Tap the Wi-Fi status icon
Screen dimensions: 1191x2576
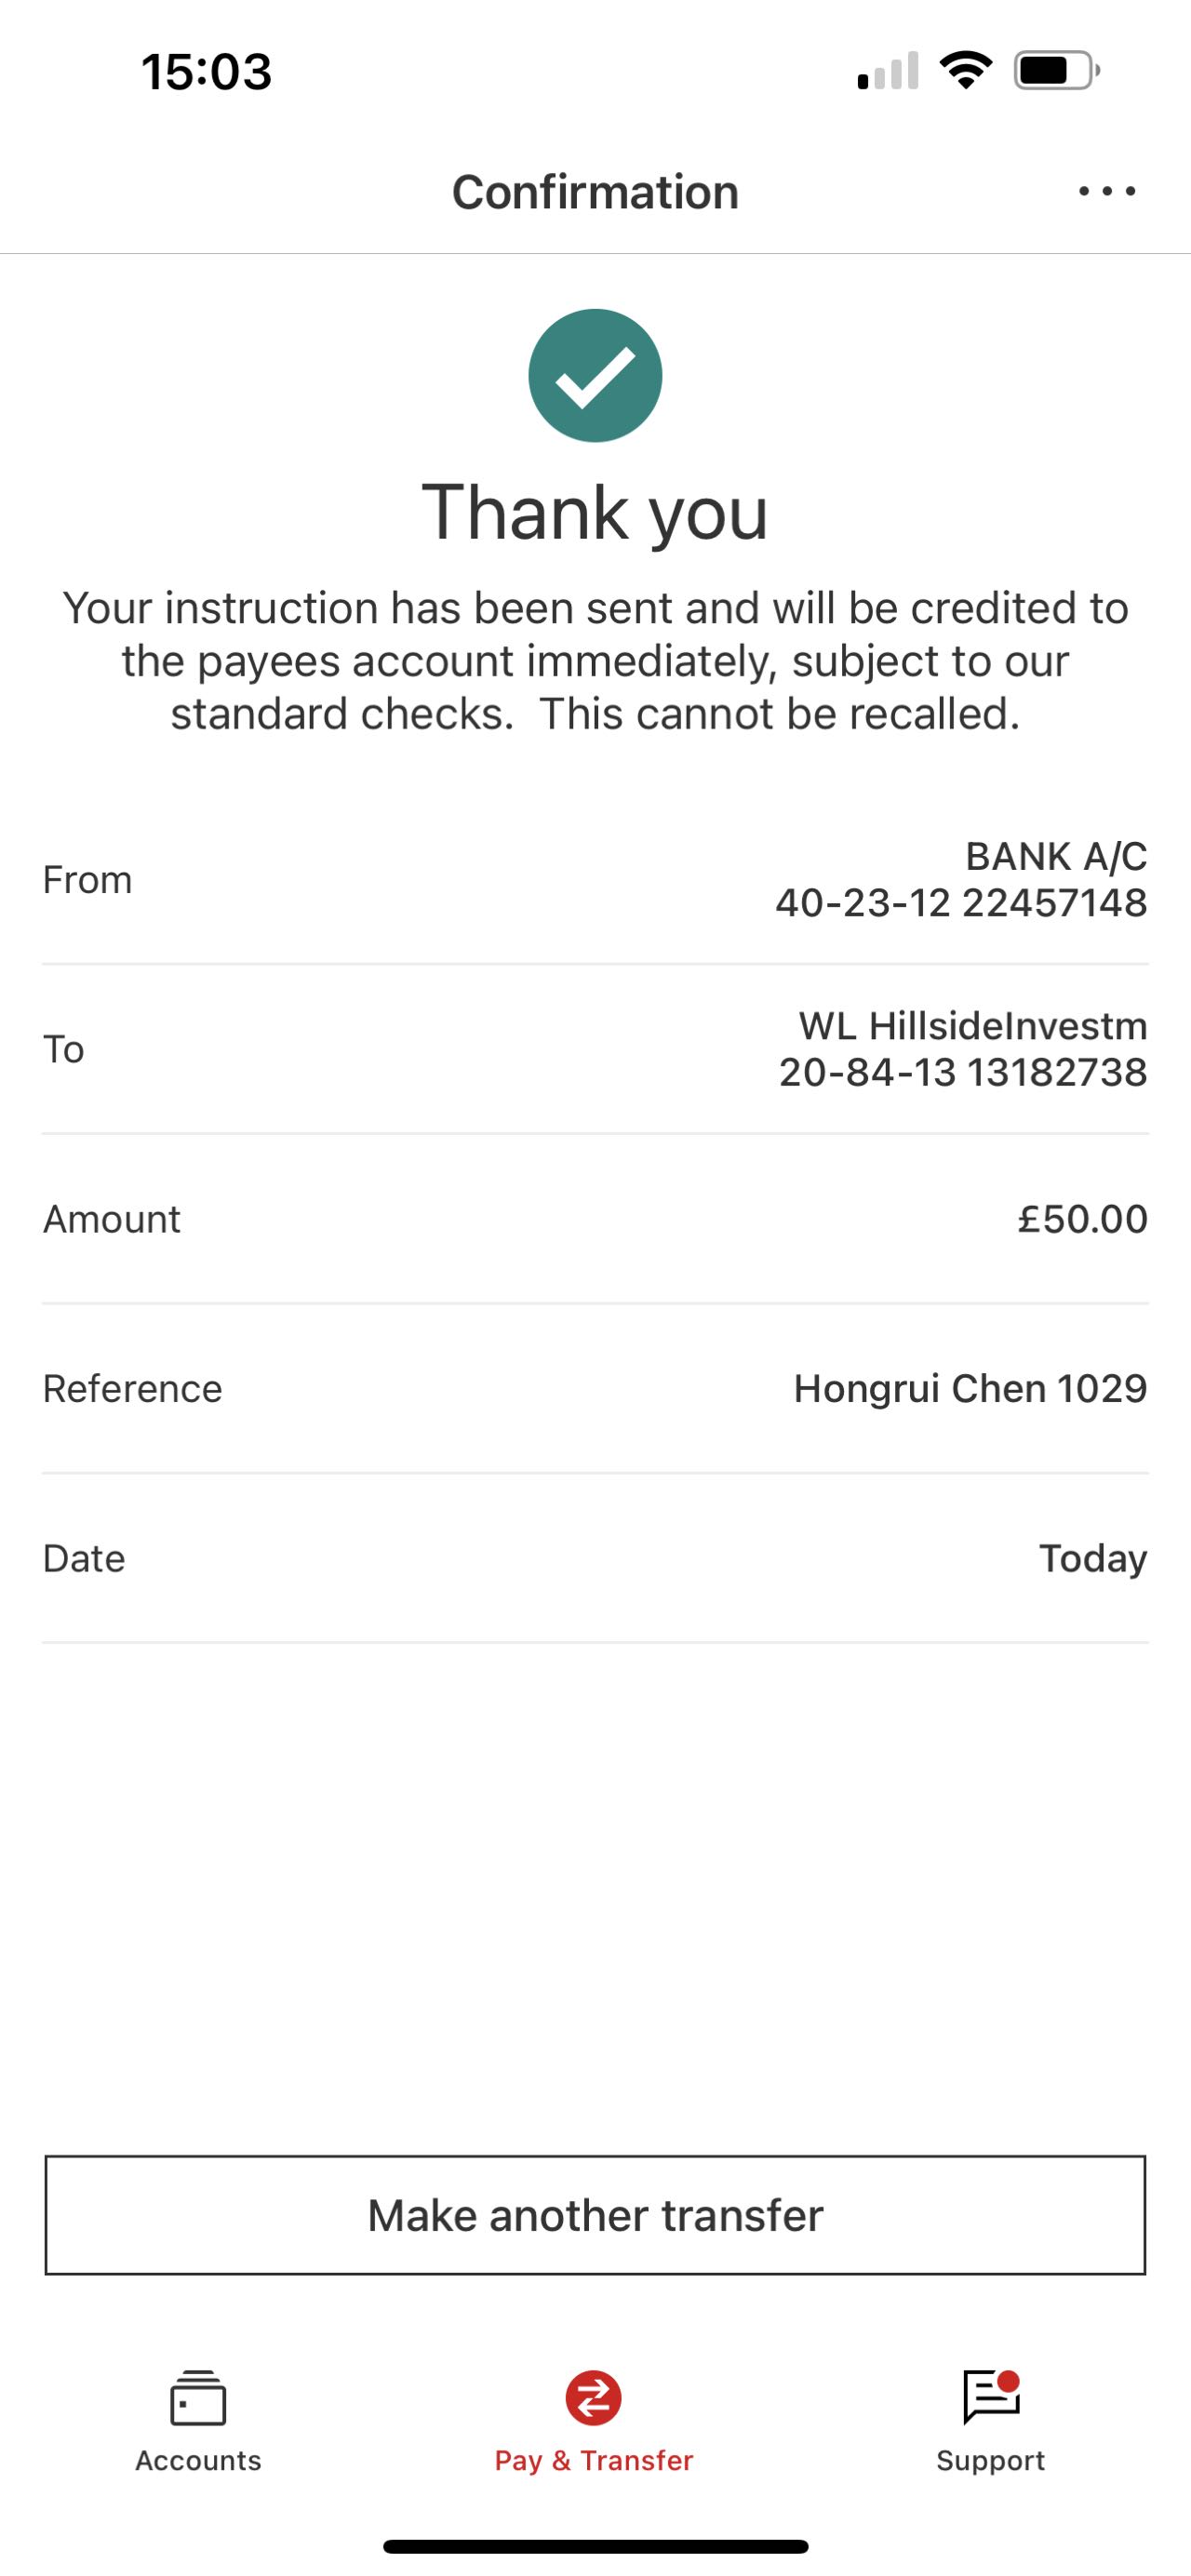point(965,70)
